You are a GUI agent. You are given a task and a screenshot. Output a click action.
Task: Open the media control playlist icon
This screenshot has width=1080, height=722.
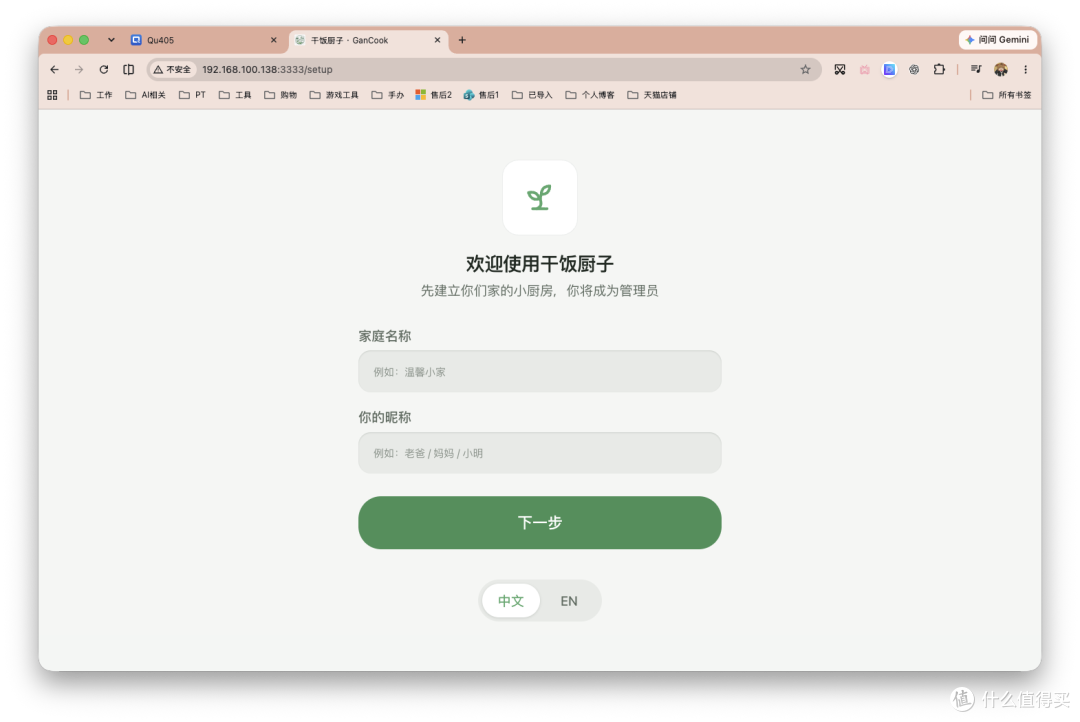(x=976, y=70)
